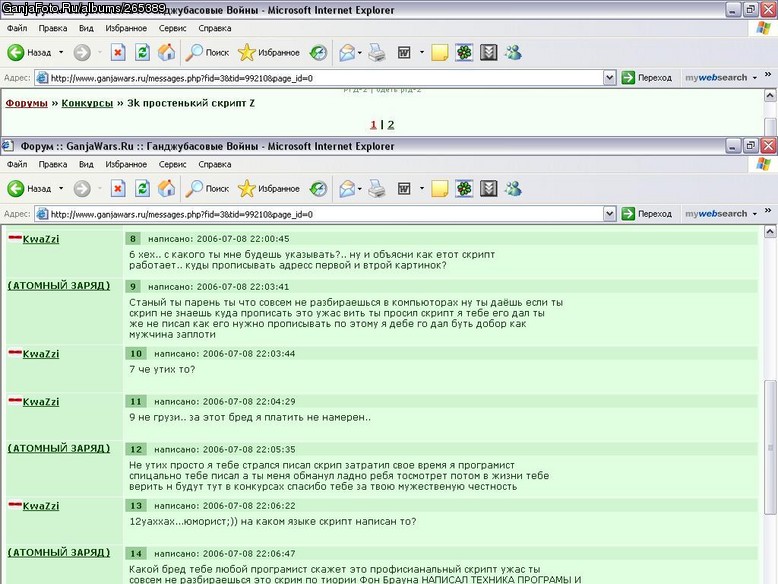The image size is (778, 584).
Task: Click the gray arrows icon in the front window toolbar
Action: pyautogui.click(x=489, y=189)
